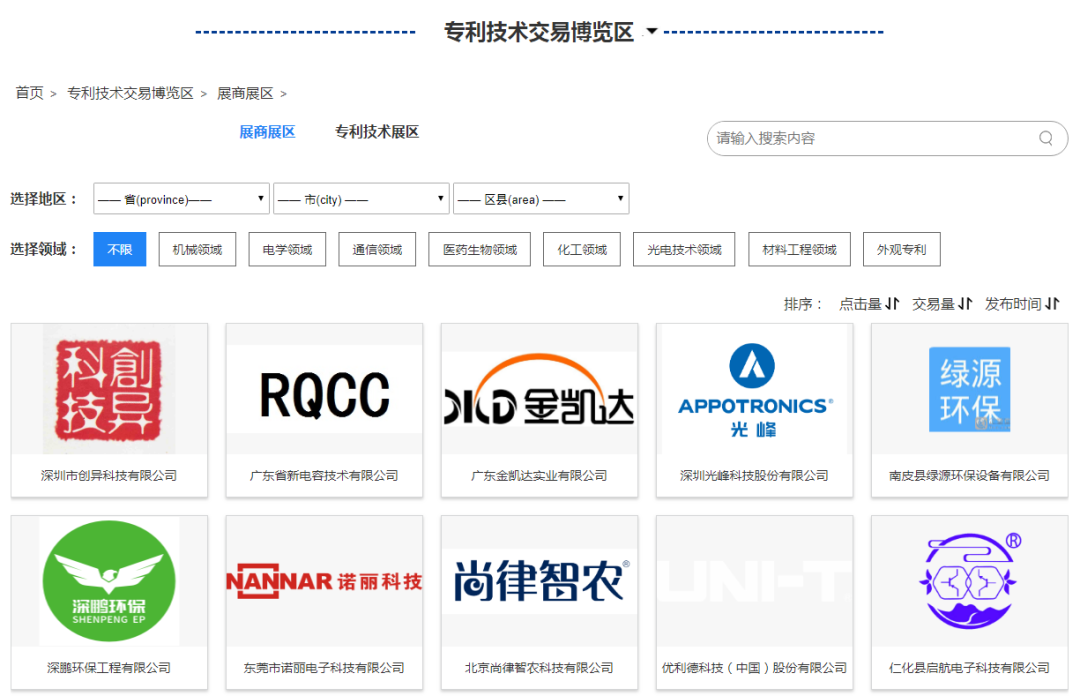Viewport: 1080px width, 696px height.
Task: Select the 化工领域 filter
Action: 582,249
